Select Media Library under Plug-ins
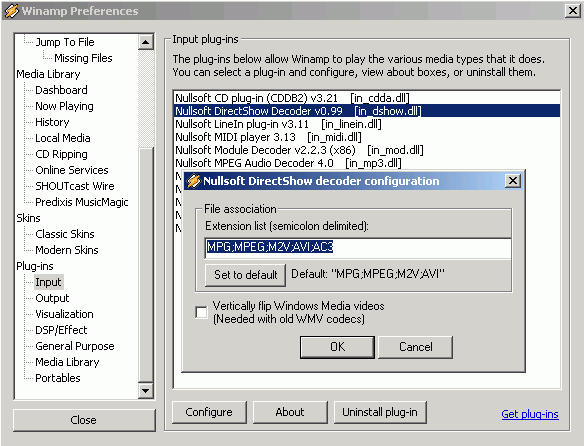 67,363
